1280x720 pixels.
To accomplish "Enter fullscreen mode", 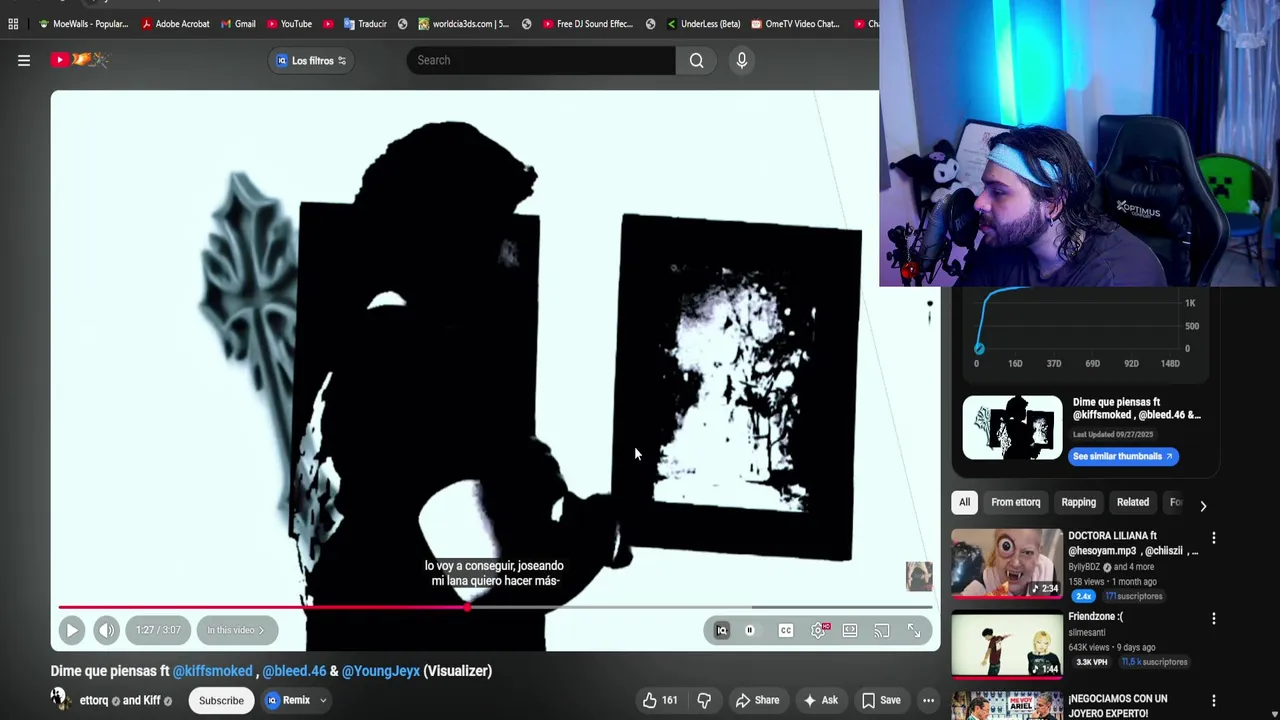I will click(914, 630).
